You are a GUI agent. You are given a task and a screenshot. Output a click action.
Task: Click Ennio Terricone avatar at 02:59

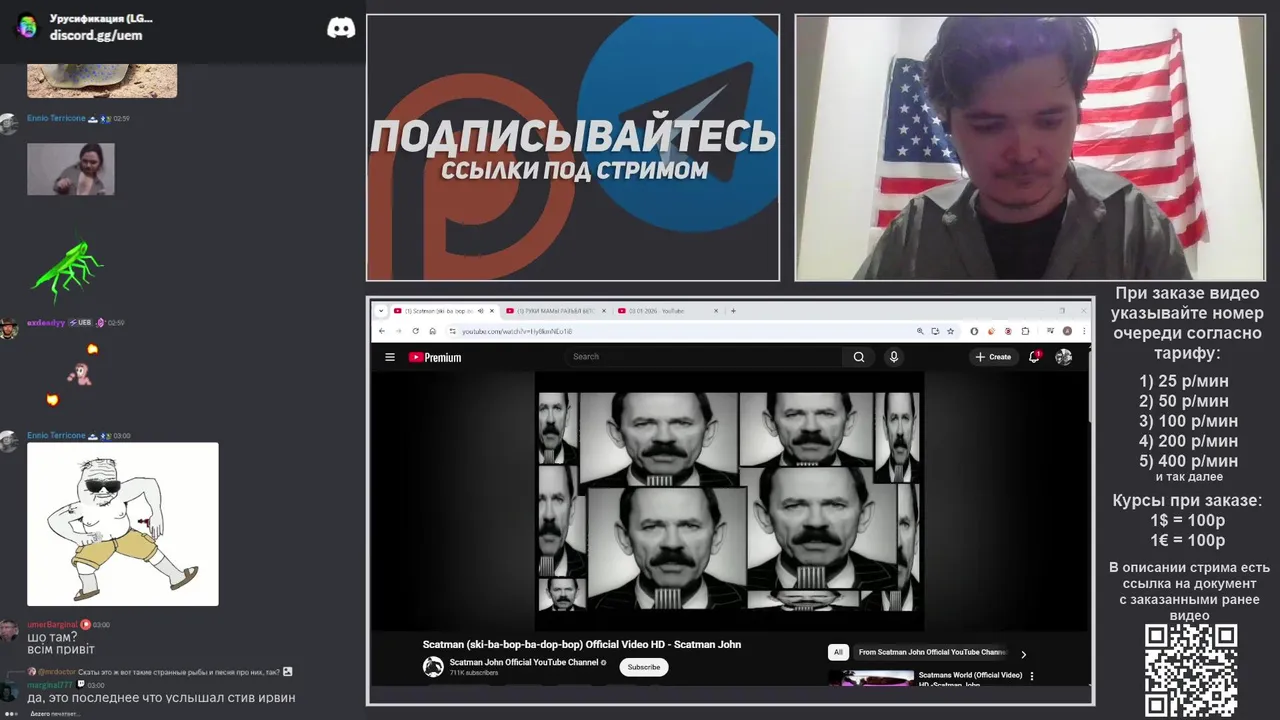click(9, 124)
